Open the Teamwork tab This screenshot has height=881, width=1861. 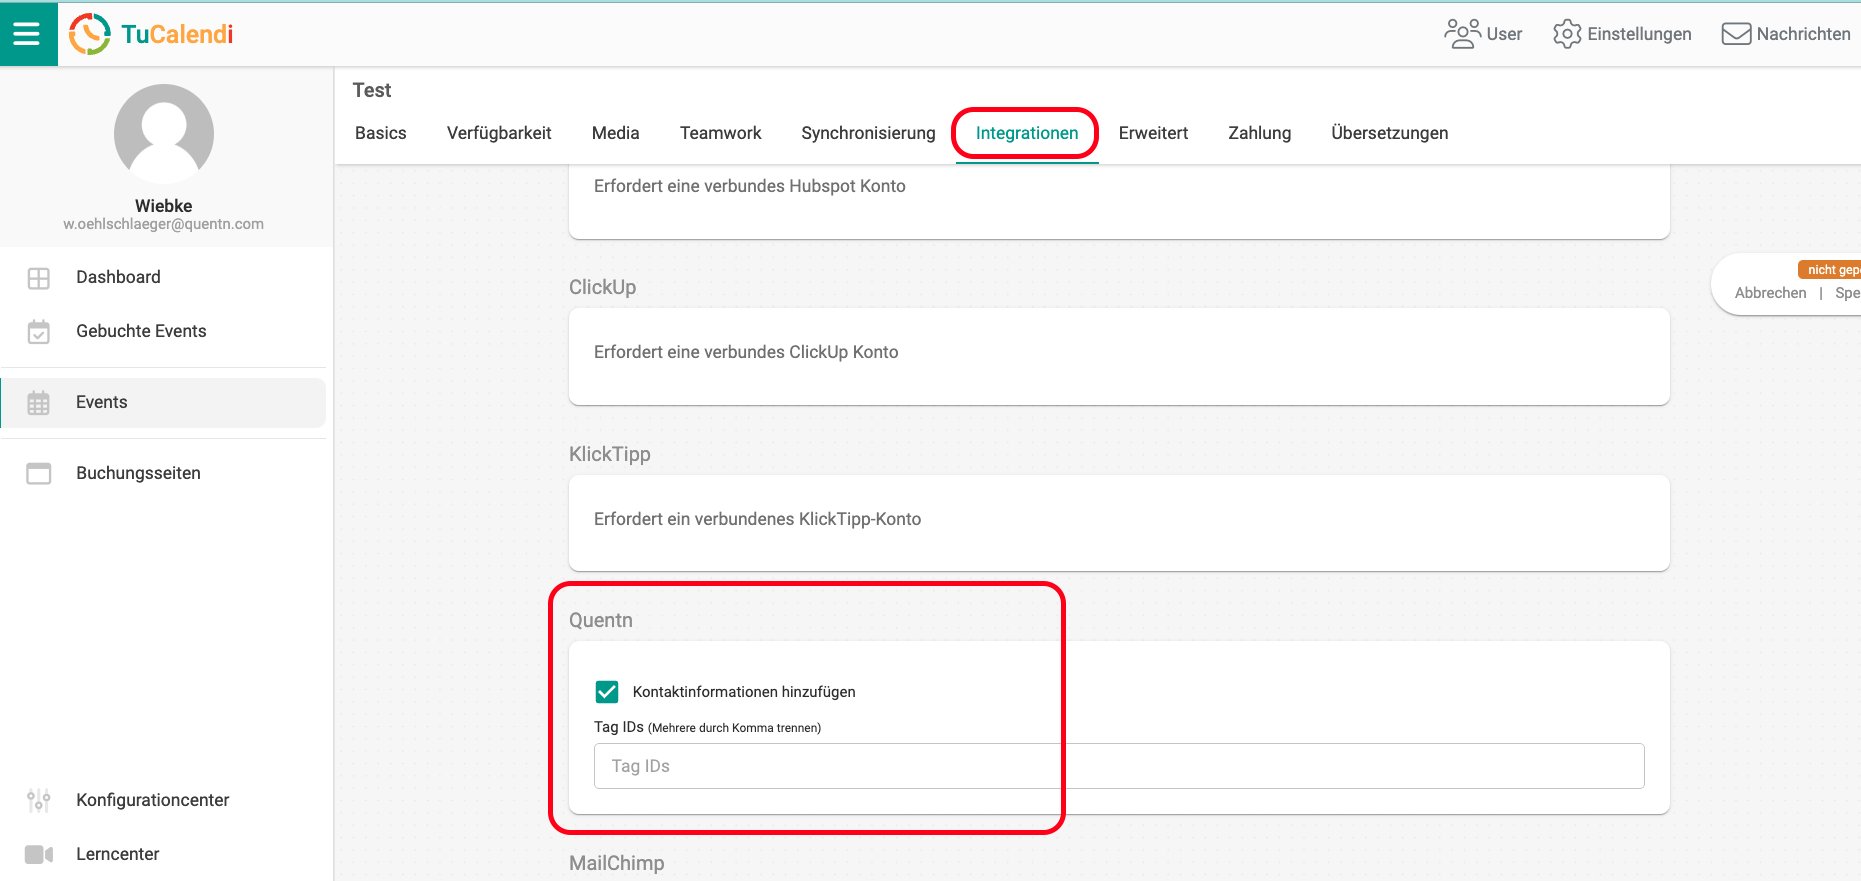pos(721,133)
